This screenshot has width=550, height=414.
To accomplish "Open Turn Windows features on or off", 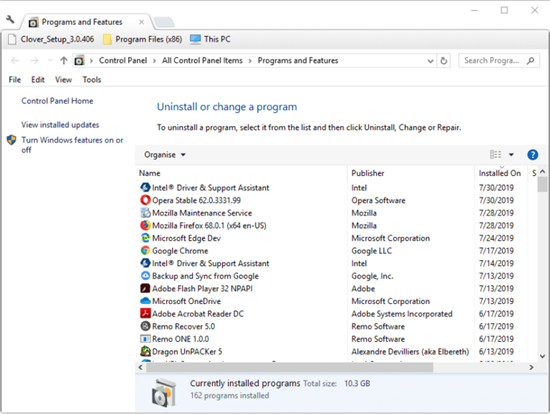I will [72, 145].
